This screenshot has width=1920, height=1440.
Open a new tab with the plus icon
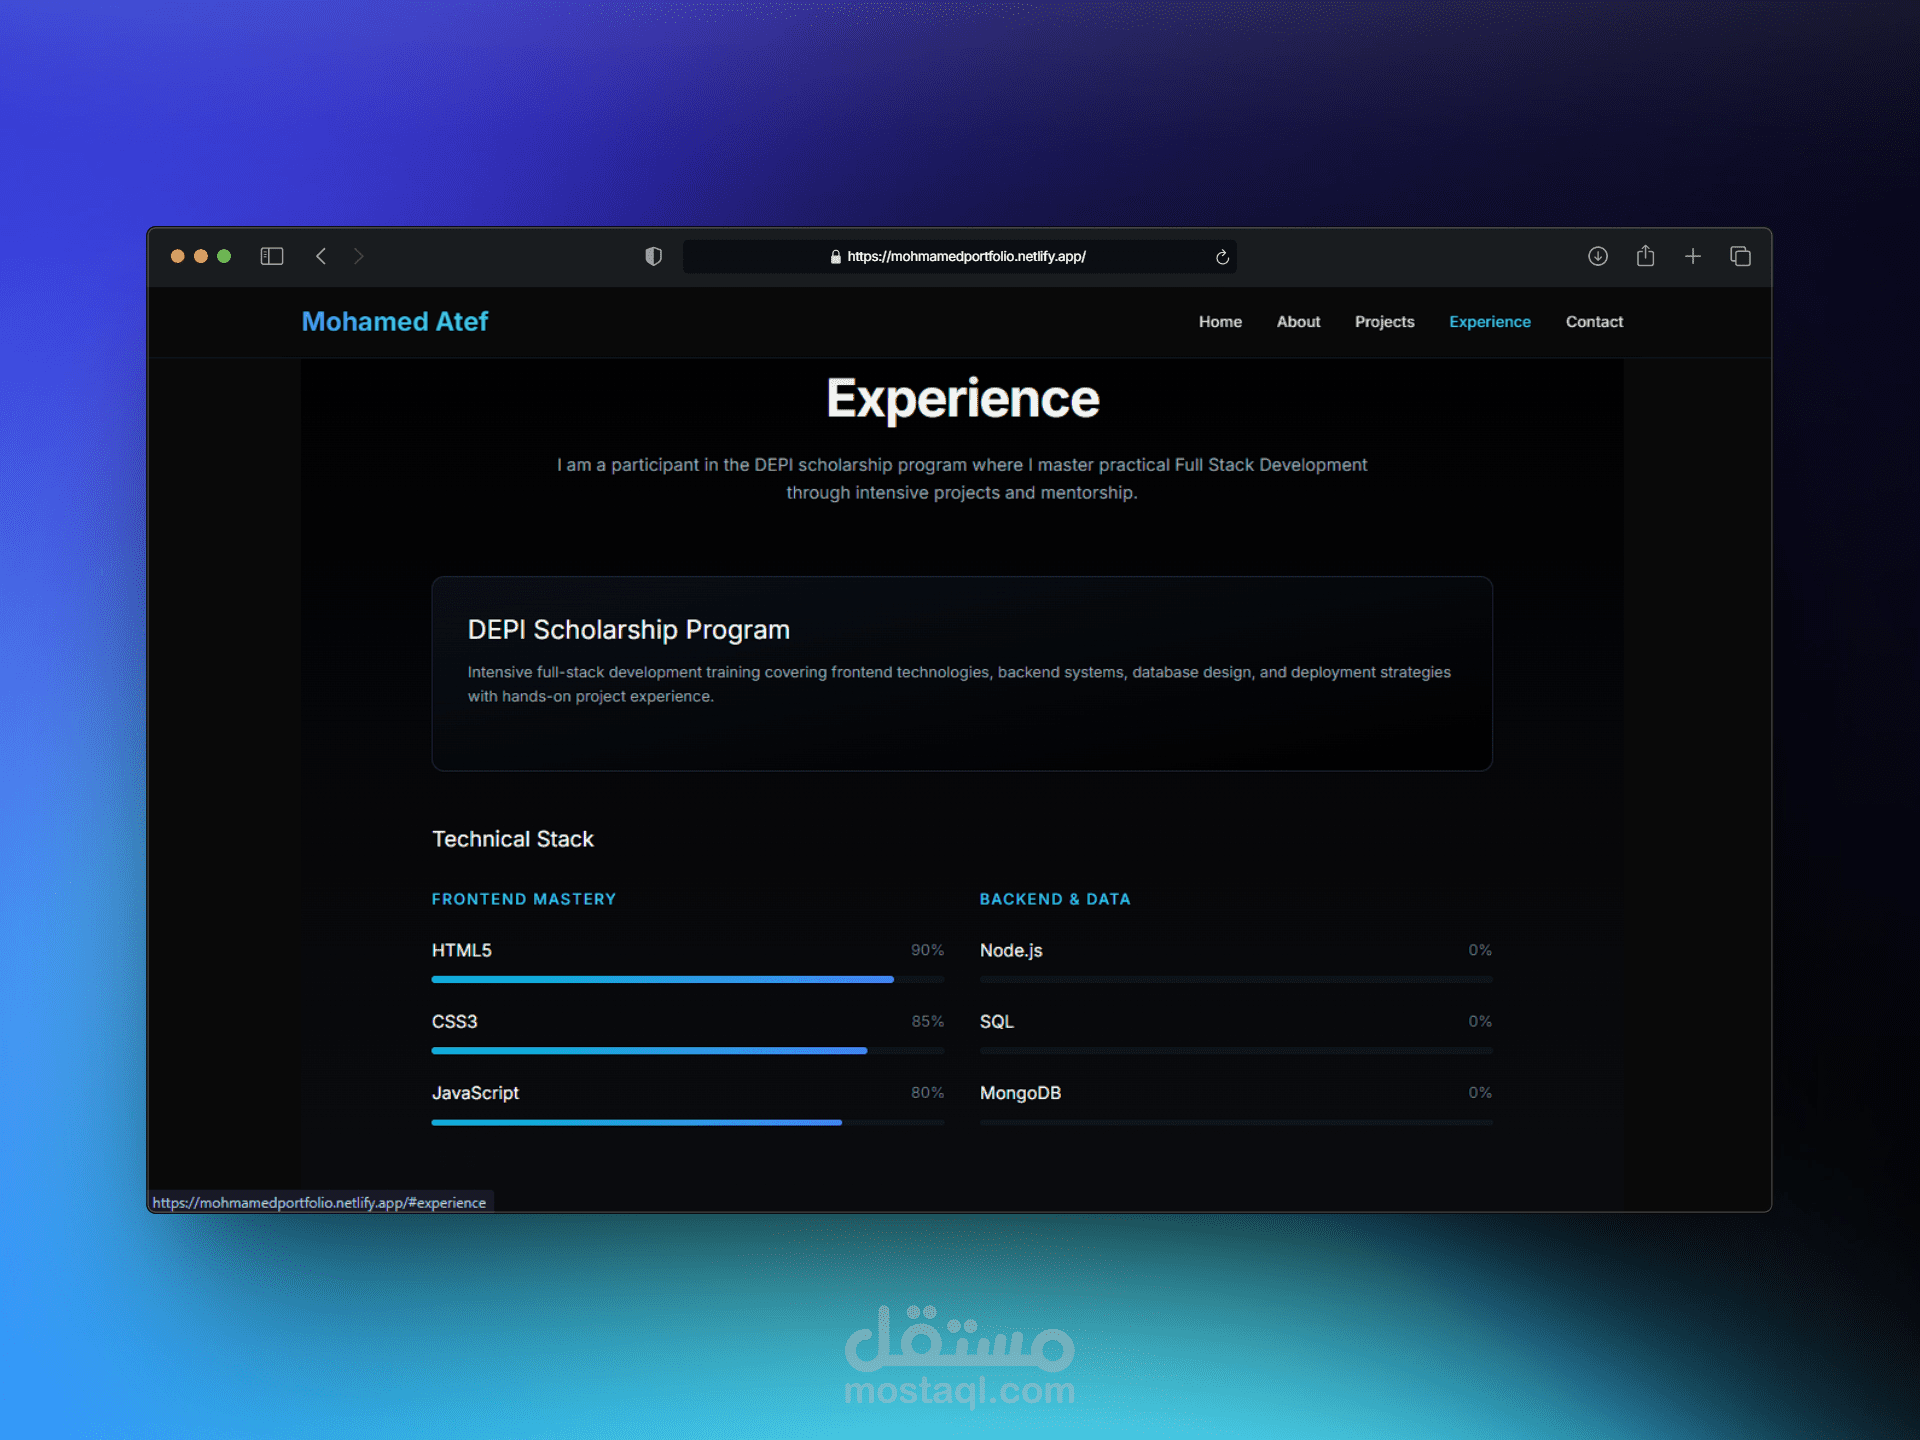click(1693, 256)
